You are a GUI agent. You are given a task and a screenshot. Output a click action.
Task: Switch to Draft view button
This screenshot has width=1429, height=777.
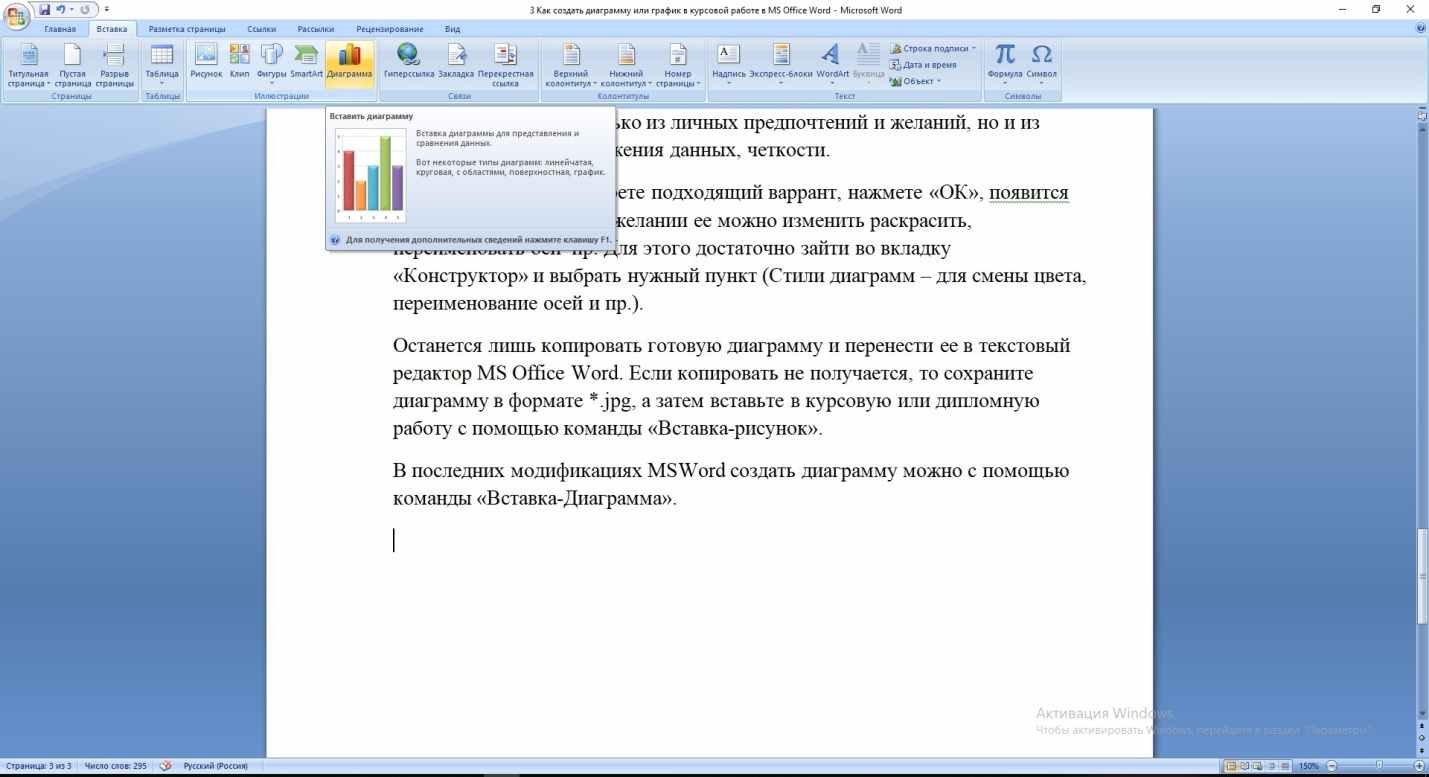coord(1284,766)
